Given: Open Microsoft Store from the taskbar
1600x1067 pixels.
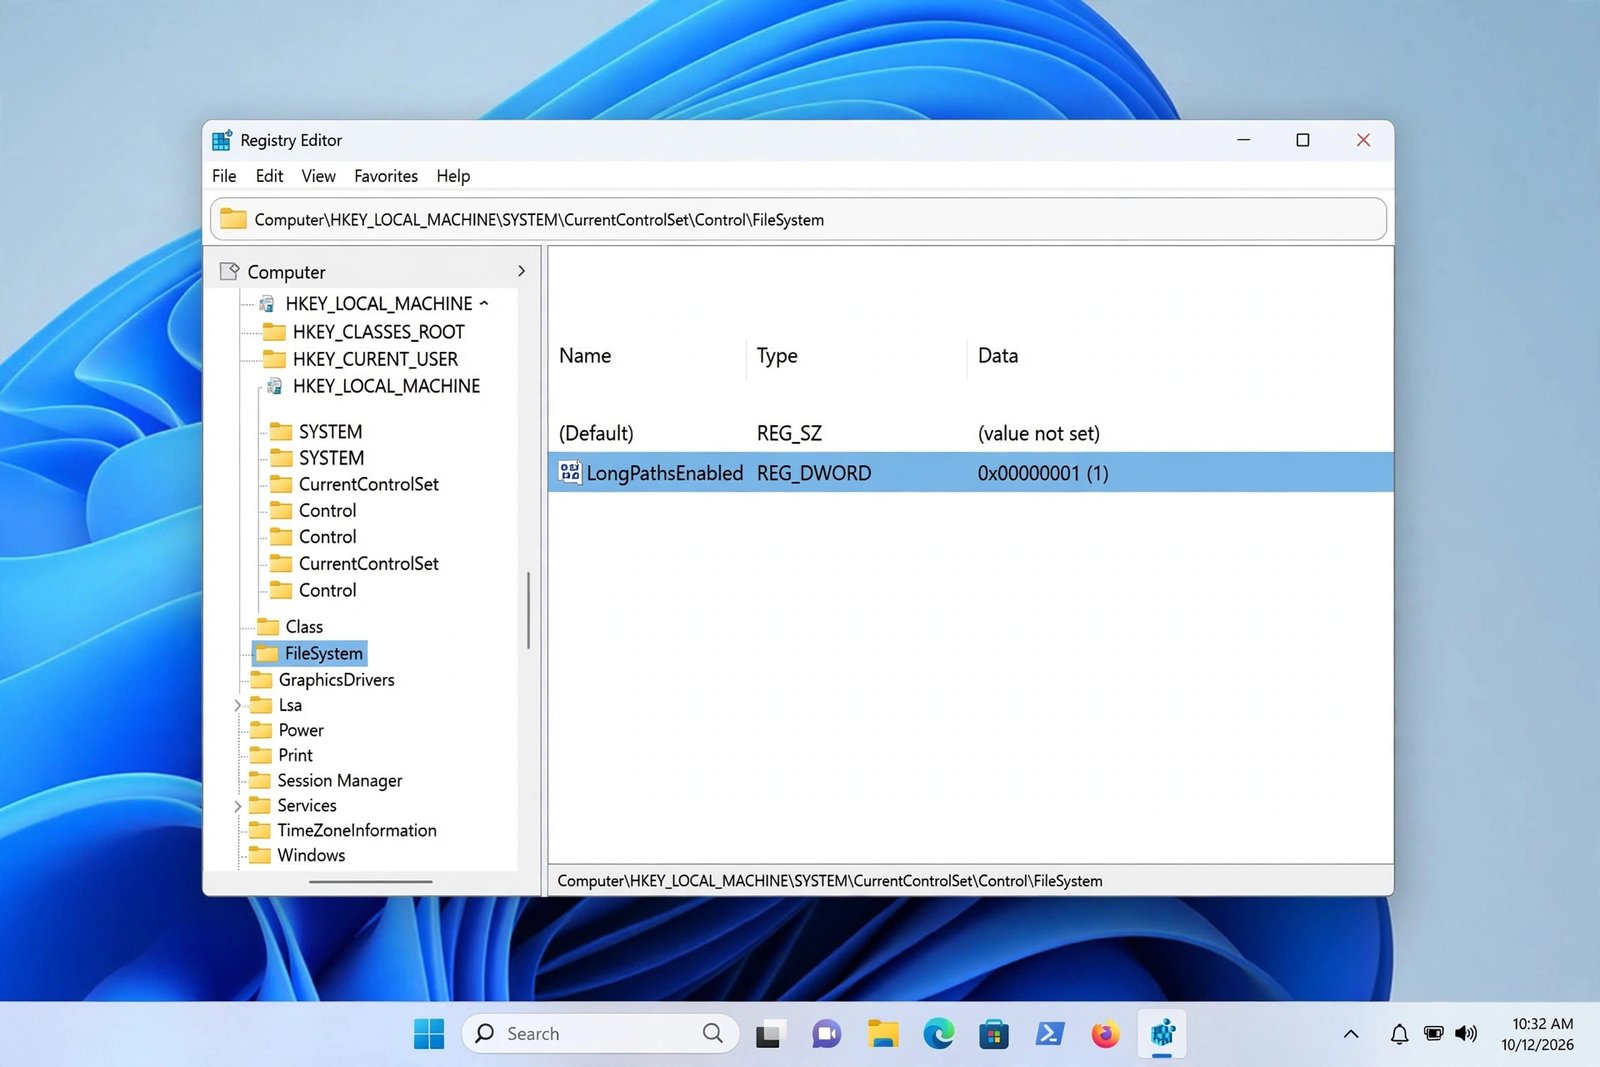Looking at the screenshot, I should click(x=993, y=1034).
